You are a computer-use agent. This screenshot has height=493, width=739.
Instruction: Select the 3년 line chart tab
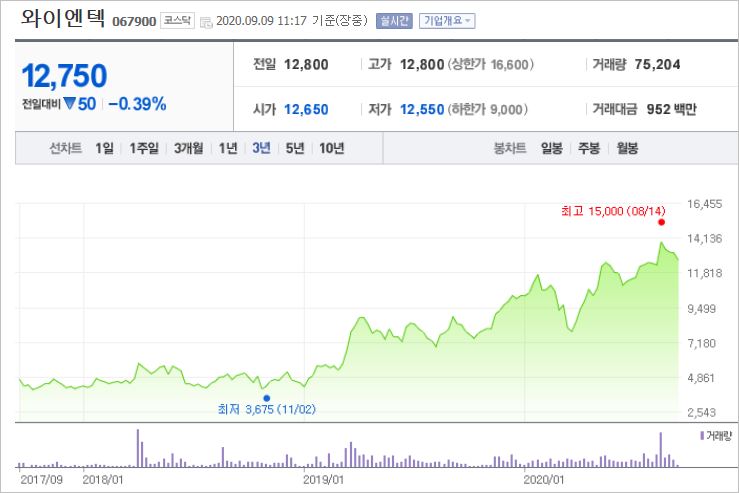(261, 148)
